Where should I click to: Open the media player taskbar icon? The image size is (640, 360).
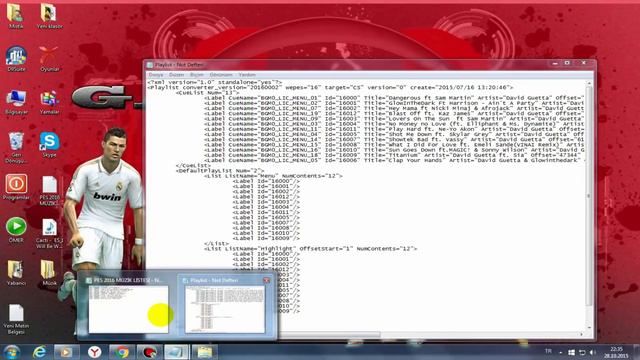tap(66, 352)
